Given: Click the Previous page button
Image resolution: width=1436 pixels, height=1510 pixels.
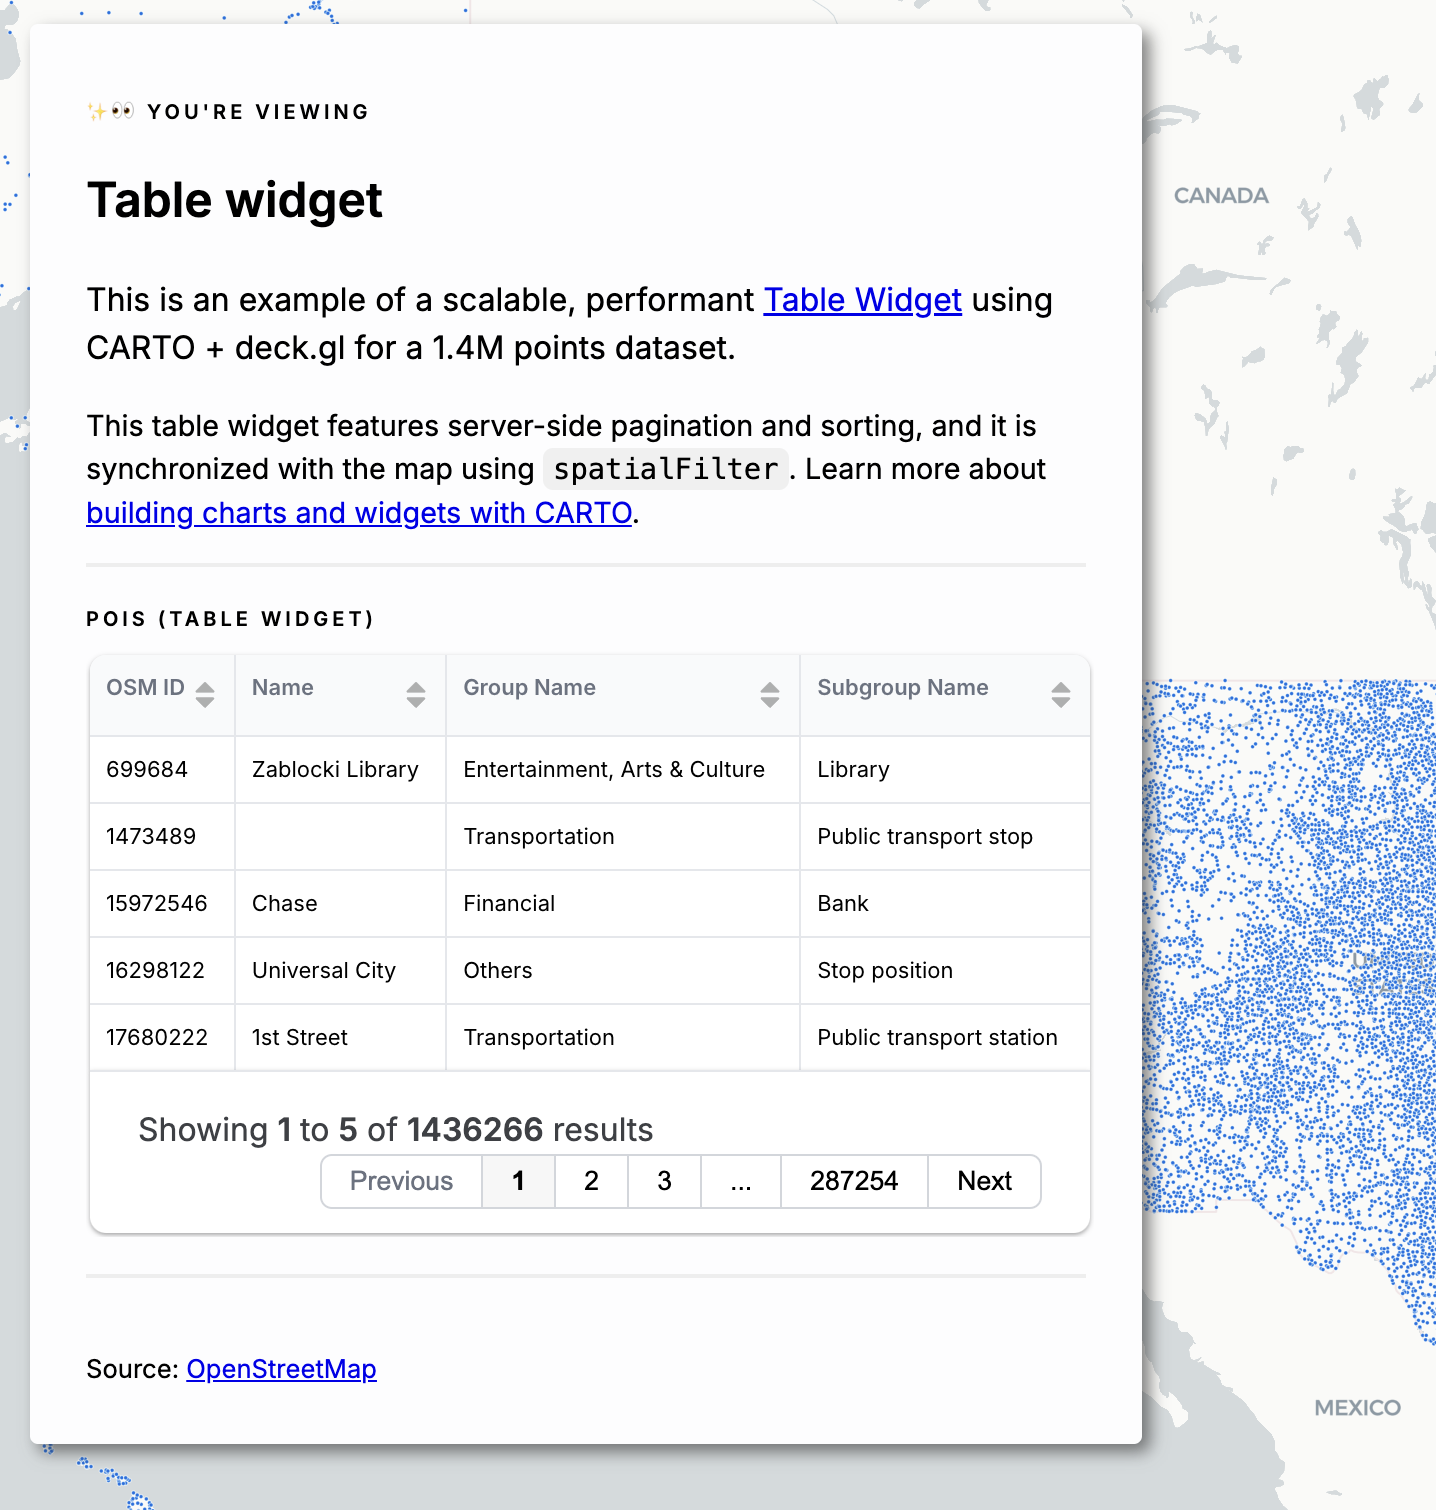Looking at the screenshot, I should click(401, 1181).
